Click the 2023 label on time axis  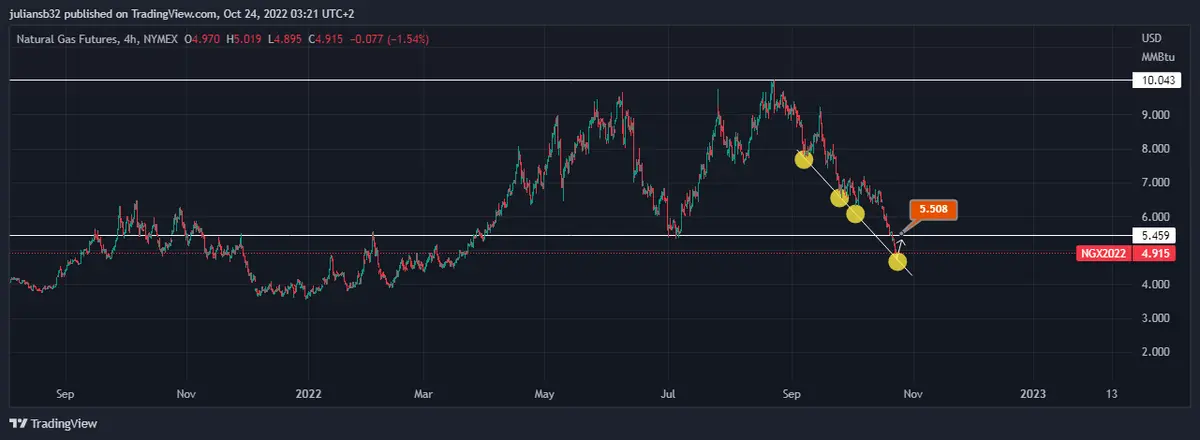1032,394
